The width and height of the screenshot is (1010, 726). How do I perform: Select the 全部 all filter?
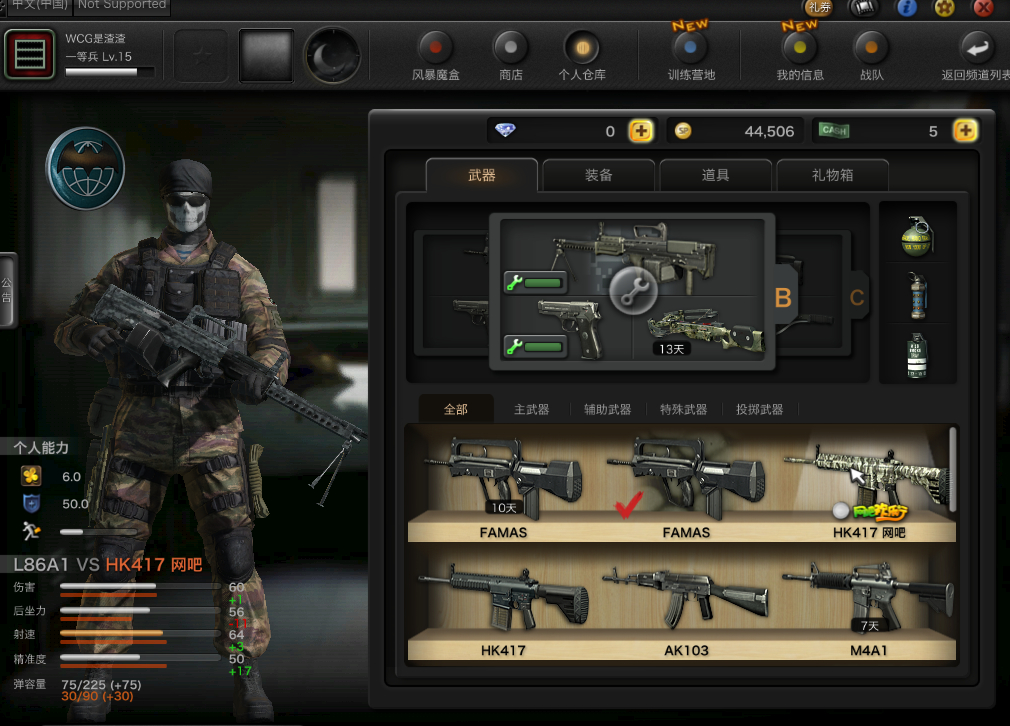[x=455, y=409]
